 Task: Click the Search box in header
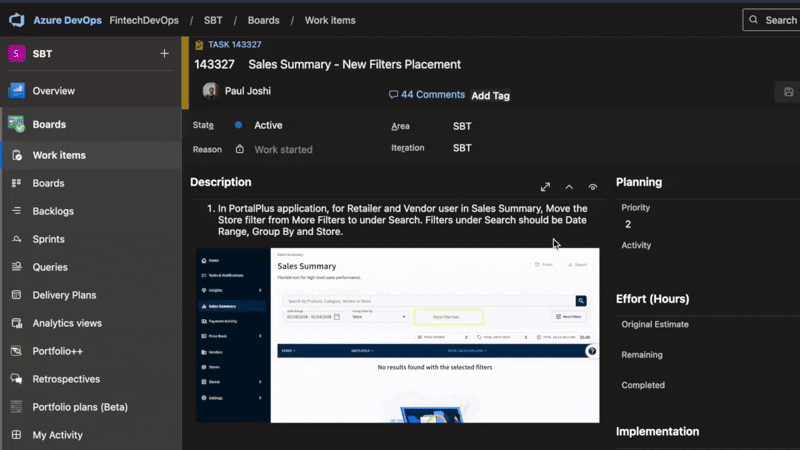(771, 20)
